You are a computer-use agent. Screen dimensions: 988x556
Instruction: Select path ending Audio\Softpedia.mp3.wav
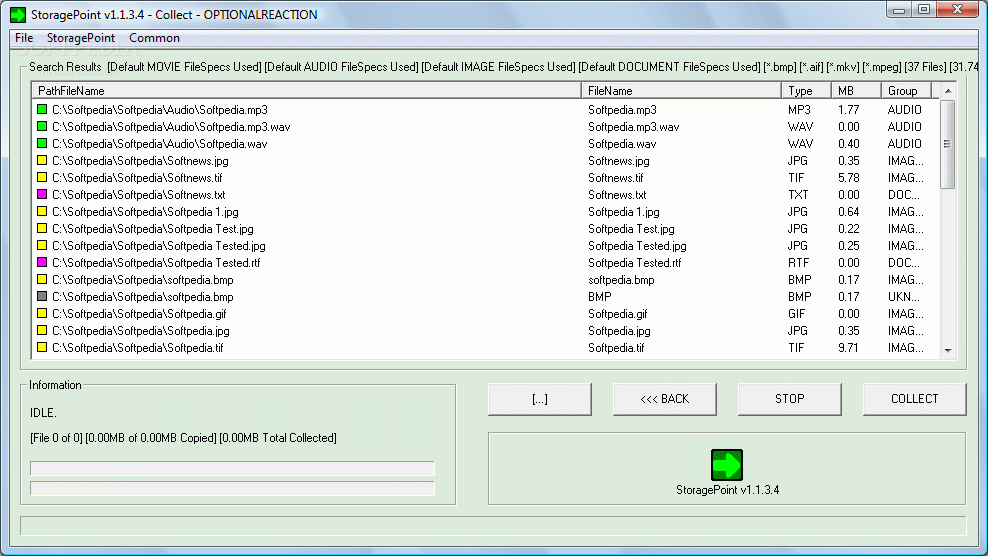pyautogui.click(x=171, y=127)
